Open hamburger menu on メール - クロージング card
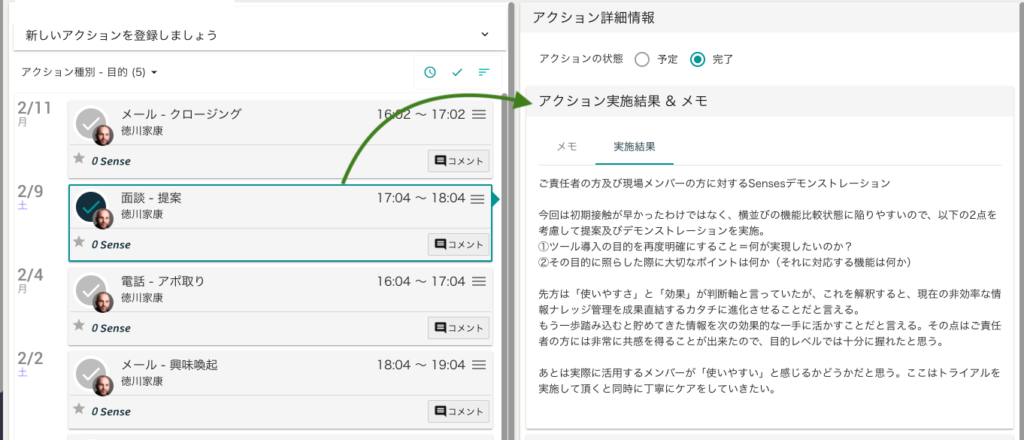Viewport: 1024px width, 440px height. pos(479,114)
